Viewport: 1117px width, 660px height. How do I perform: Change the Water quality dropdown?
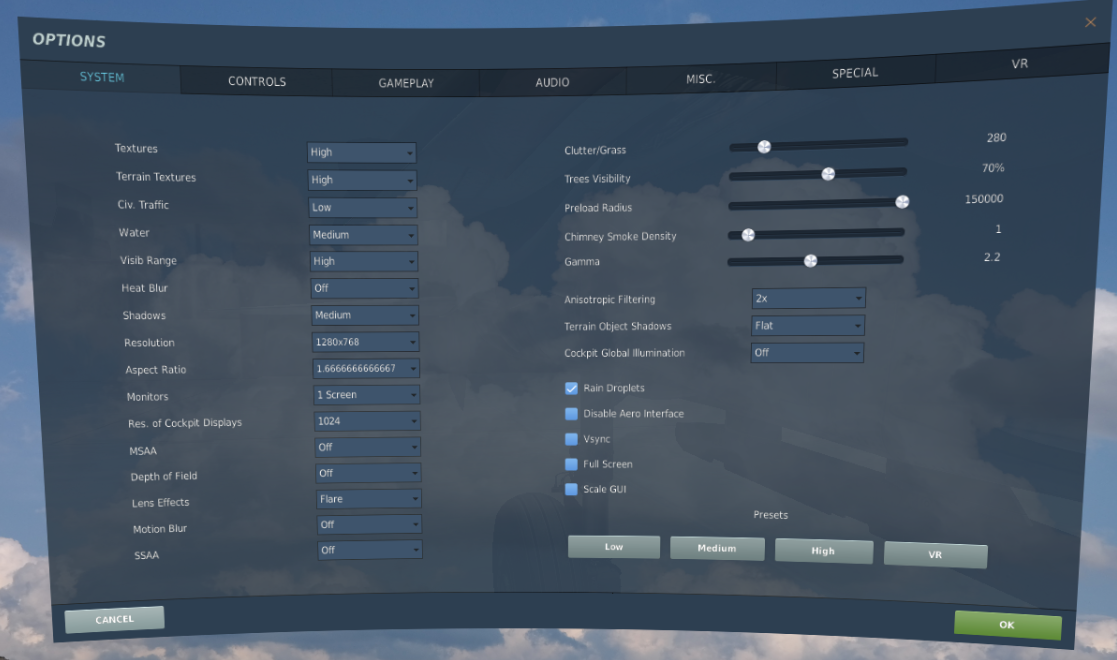[x=363, y=234]
